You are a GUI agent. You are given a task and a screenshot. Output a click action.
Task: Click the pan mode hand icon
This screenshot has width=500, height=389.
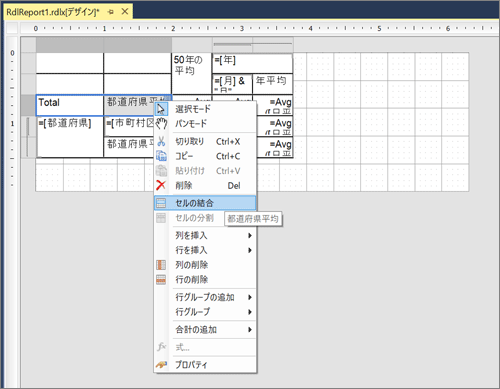[x=161, y=124]
